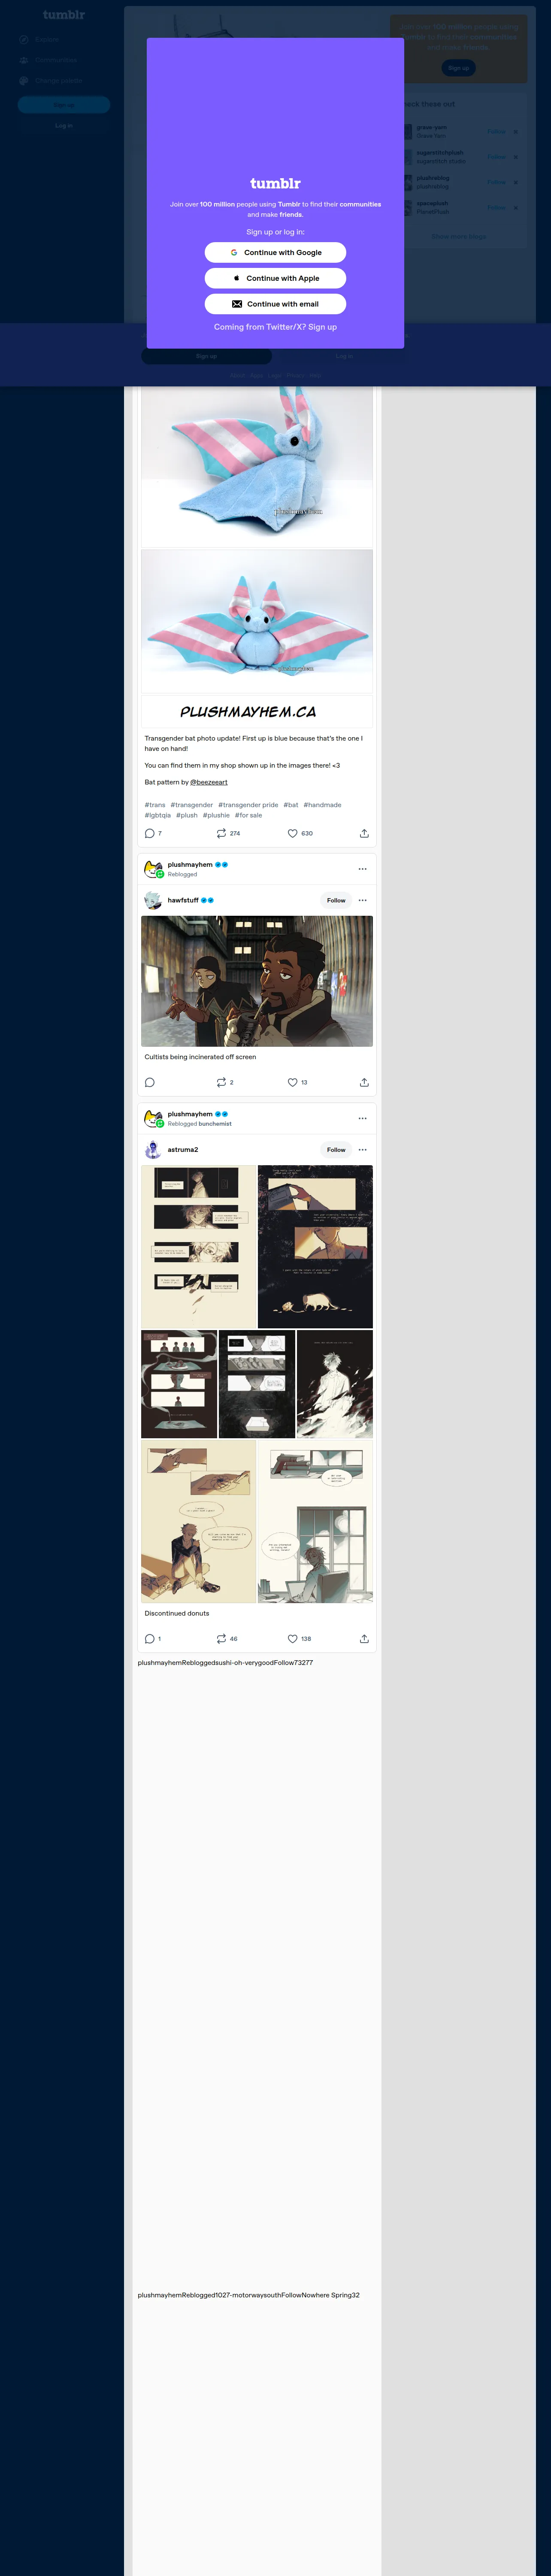Select Change palette in the sidebar
Screen dimensions: 551x2576
[x=64, y=81]
